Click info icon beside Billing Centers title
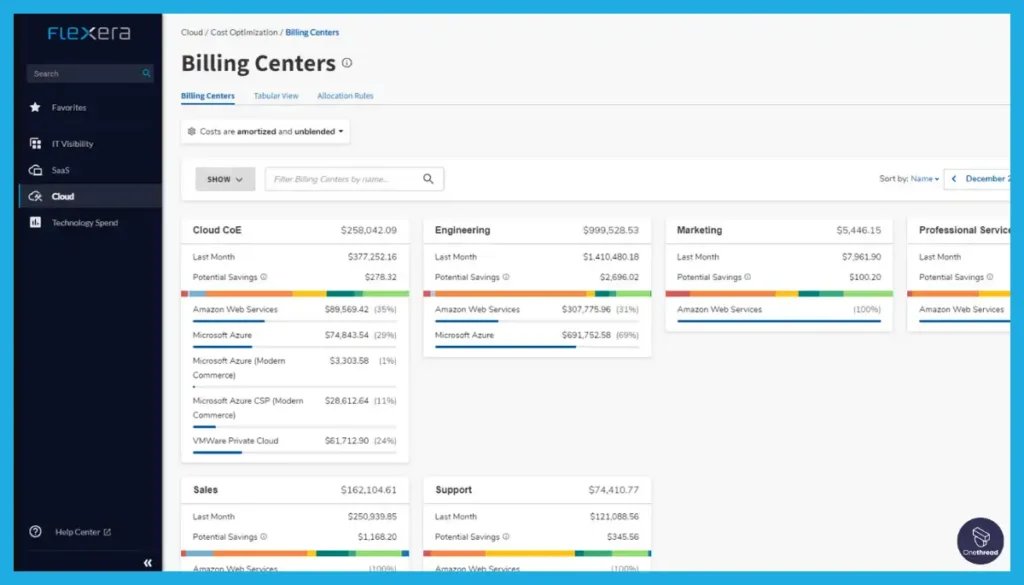Viewport: 1024px width, 585px height. click(x=347, y=63)
